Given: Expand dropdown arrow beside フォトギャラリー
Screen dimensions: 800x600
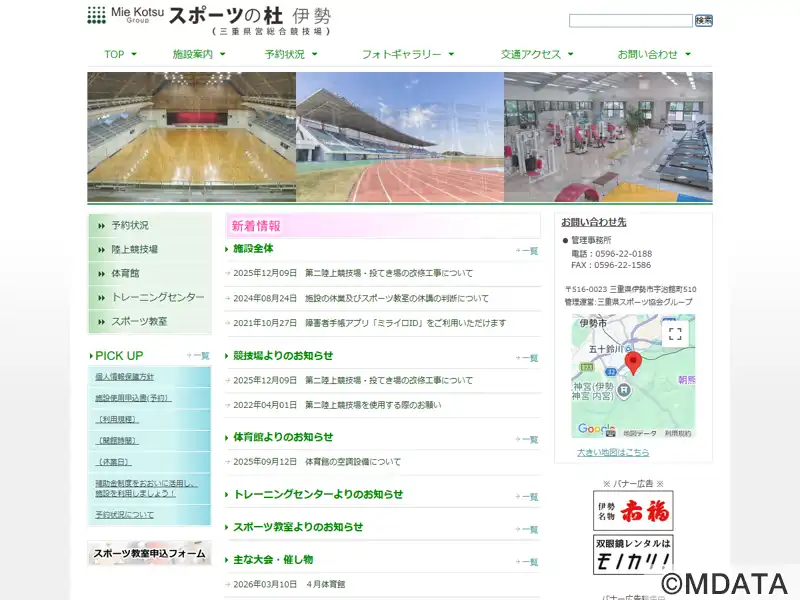Looking at the screenshot, I should (x=451, y=54).
